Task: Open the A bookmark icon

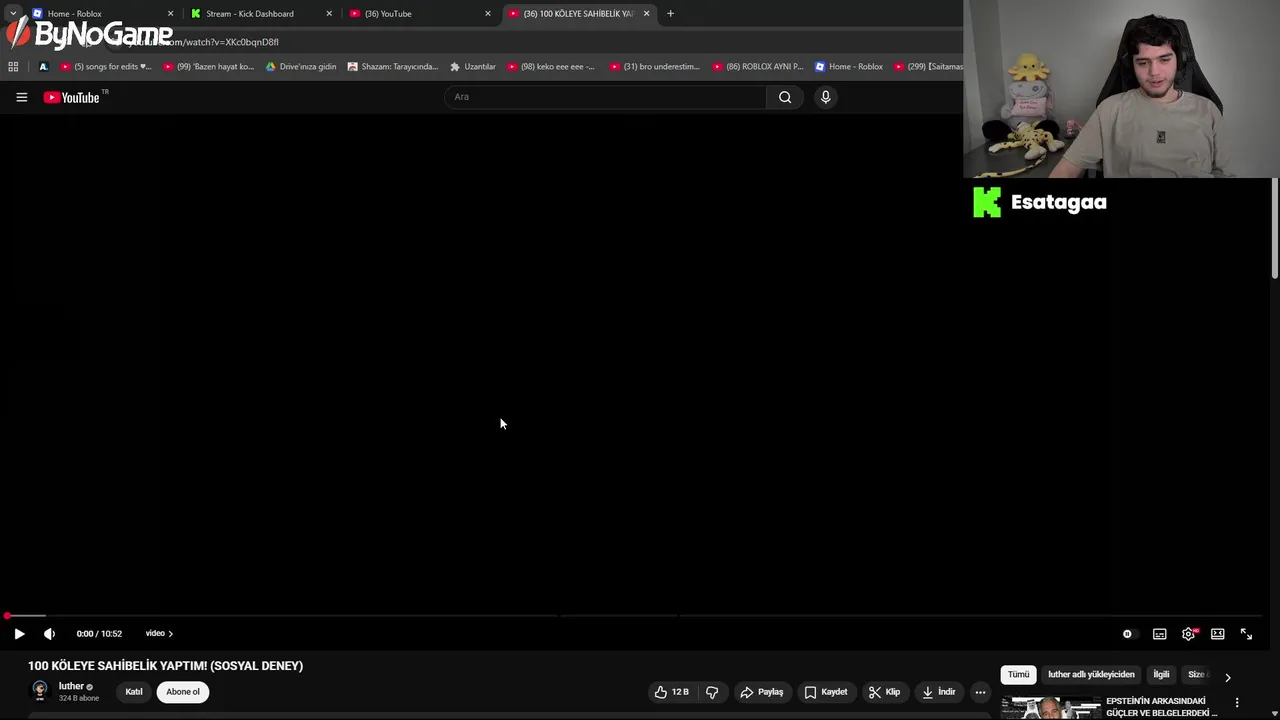Action: (x=43, y=67)
